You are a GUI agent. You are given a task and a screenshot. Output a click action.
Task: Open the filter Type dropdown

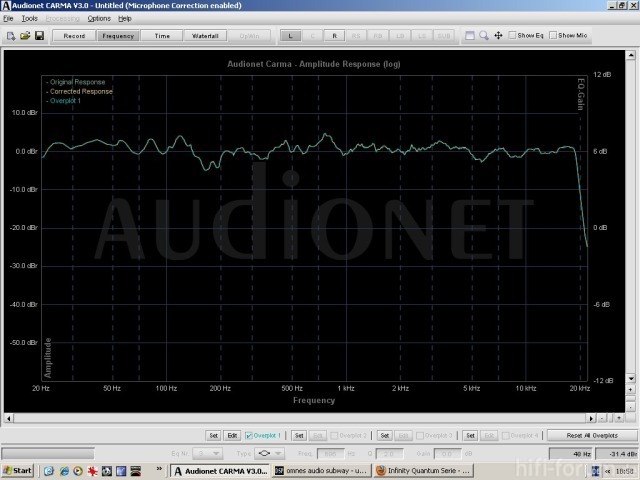tap(271, 453)
